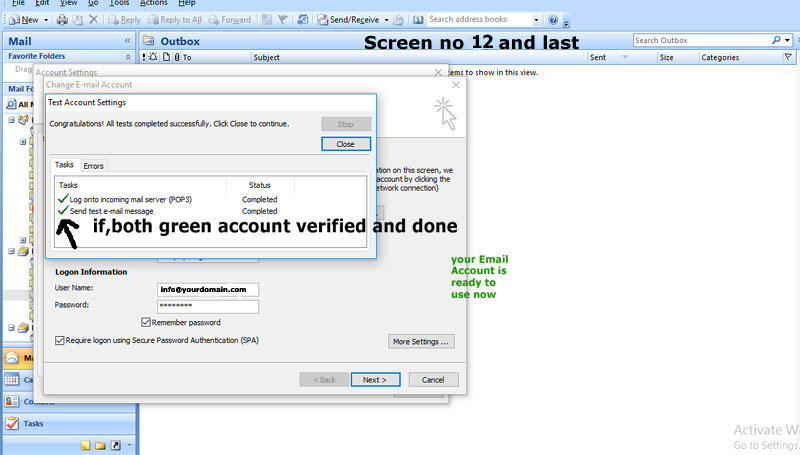Click the Delete (X) toolbar icon
The image size is (800, 455).
[93, 20]
